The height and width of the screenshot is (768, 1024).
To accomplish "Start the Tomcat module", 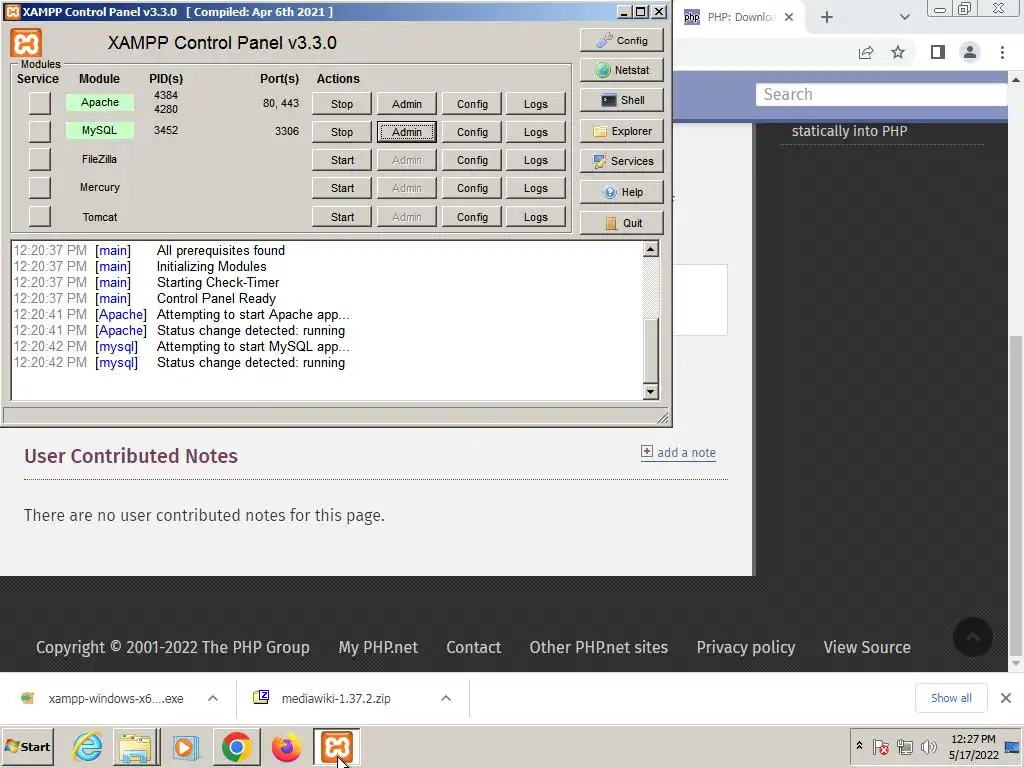I will point(342,217).
